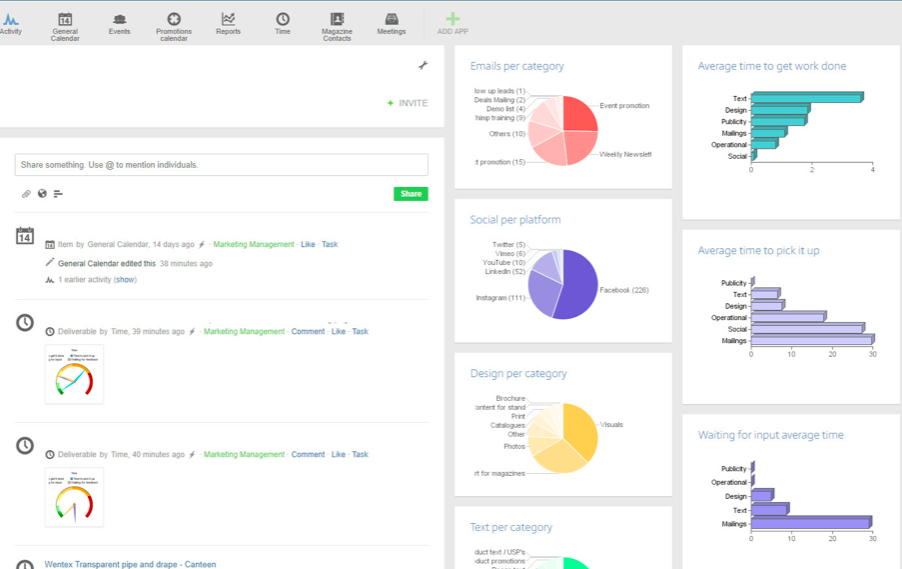Open the Reports app
This screenshot has width=902, height=569.
(x=228, y=24)
